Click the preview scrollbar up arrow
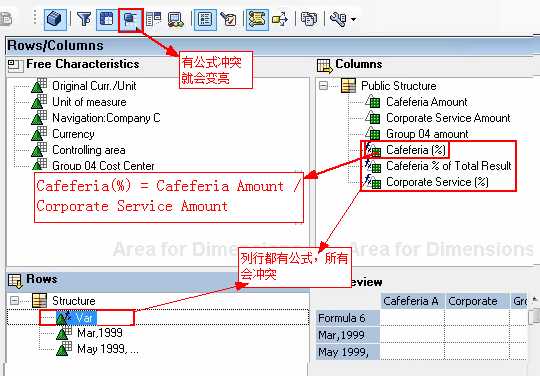 (534, 300)
